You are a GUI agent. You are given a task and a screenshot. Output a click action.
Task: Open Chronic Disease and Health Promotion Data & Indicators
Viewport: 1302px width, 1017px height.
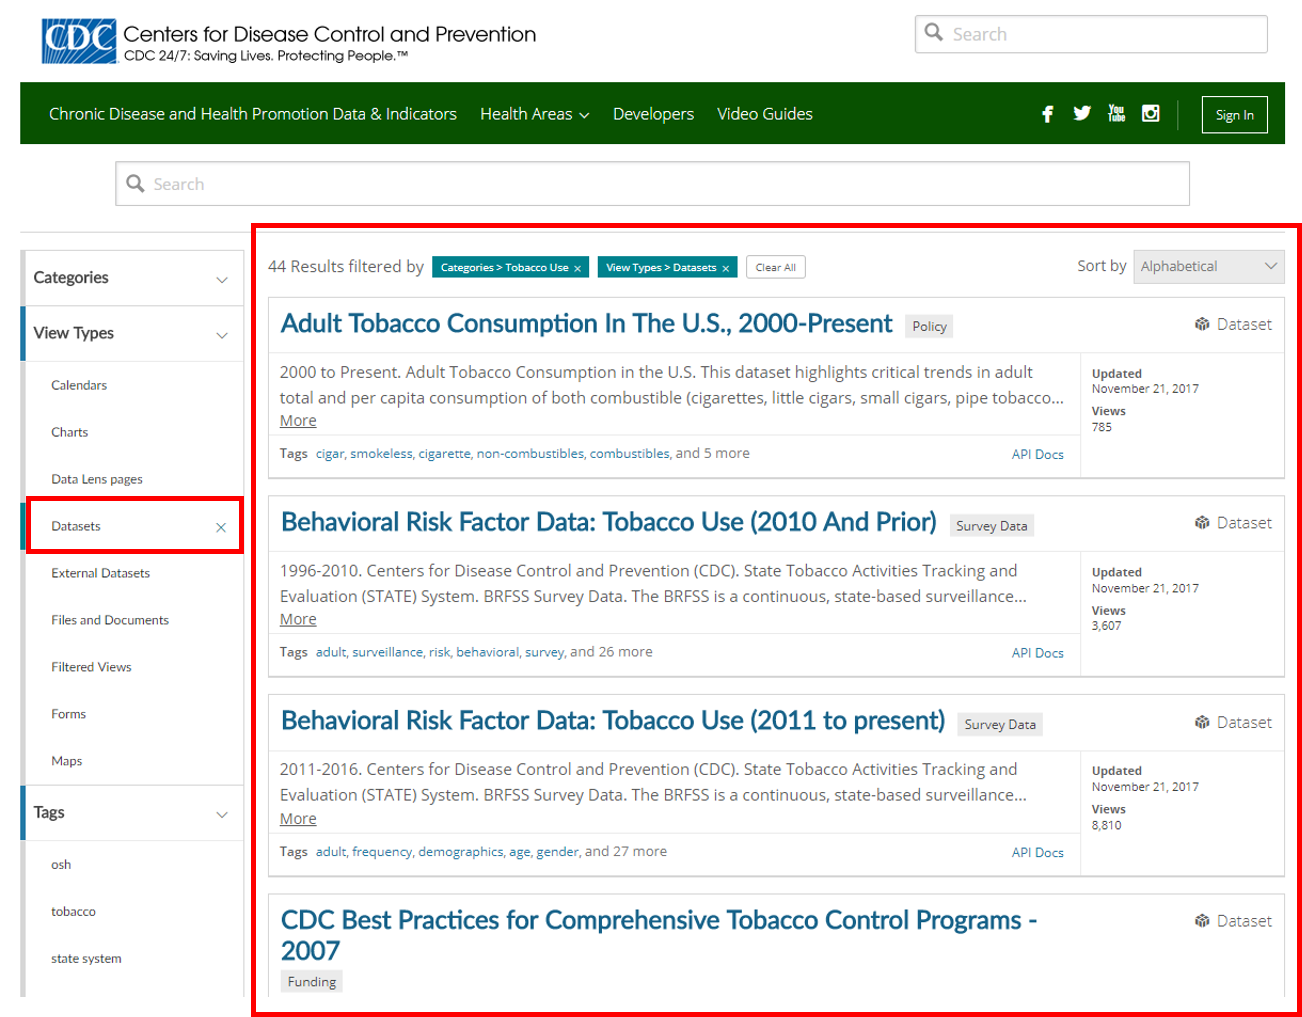253,114
